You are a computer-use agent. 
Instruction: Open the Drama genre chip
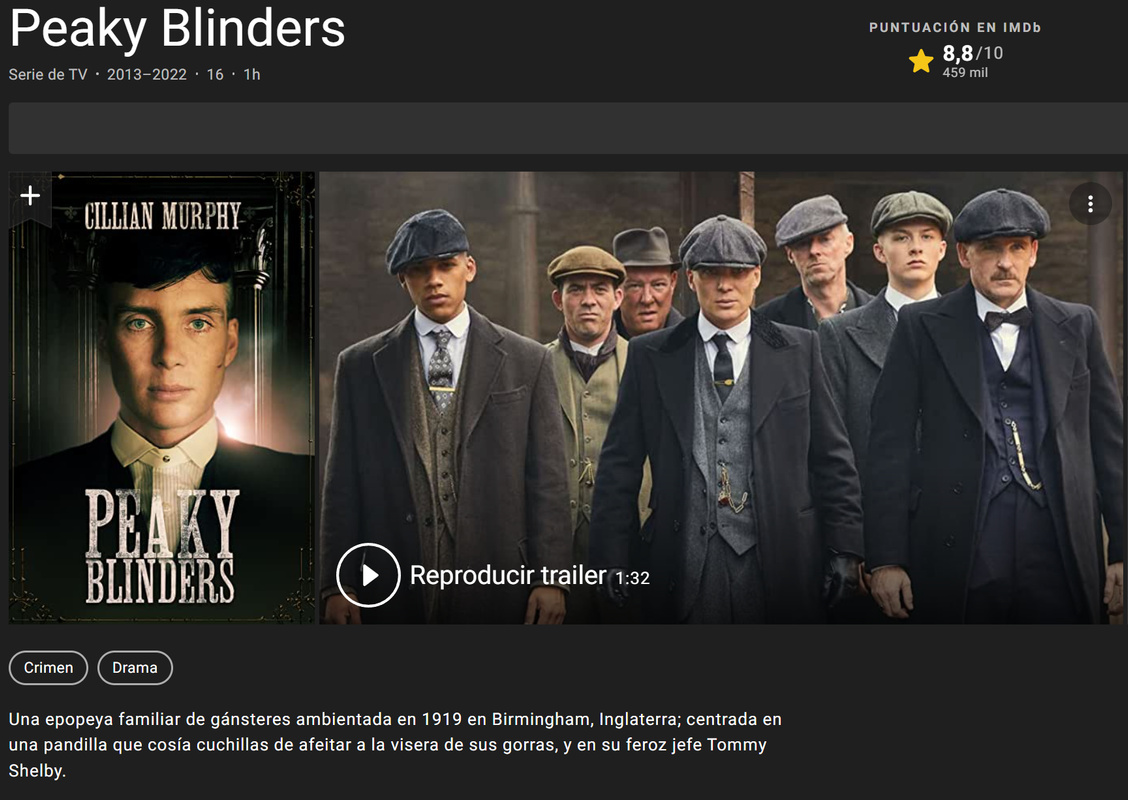point(135,668)
